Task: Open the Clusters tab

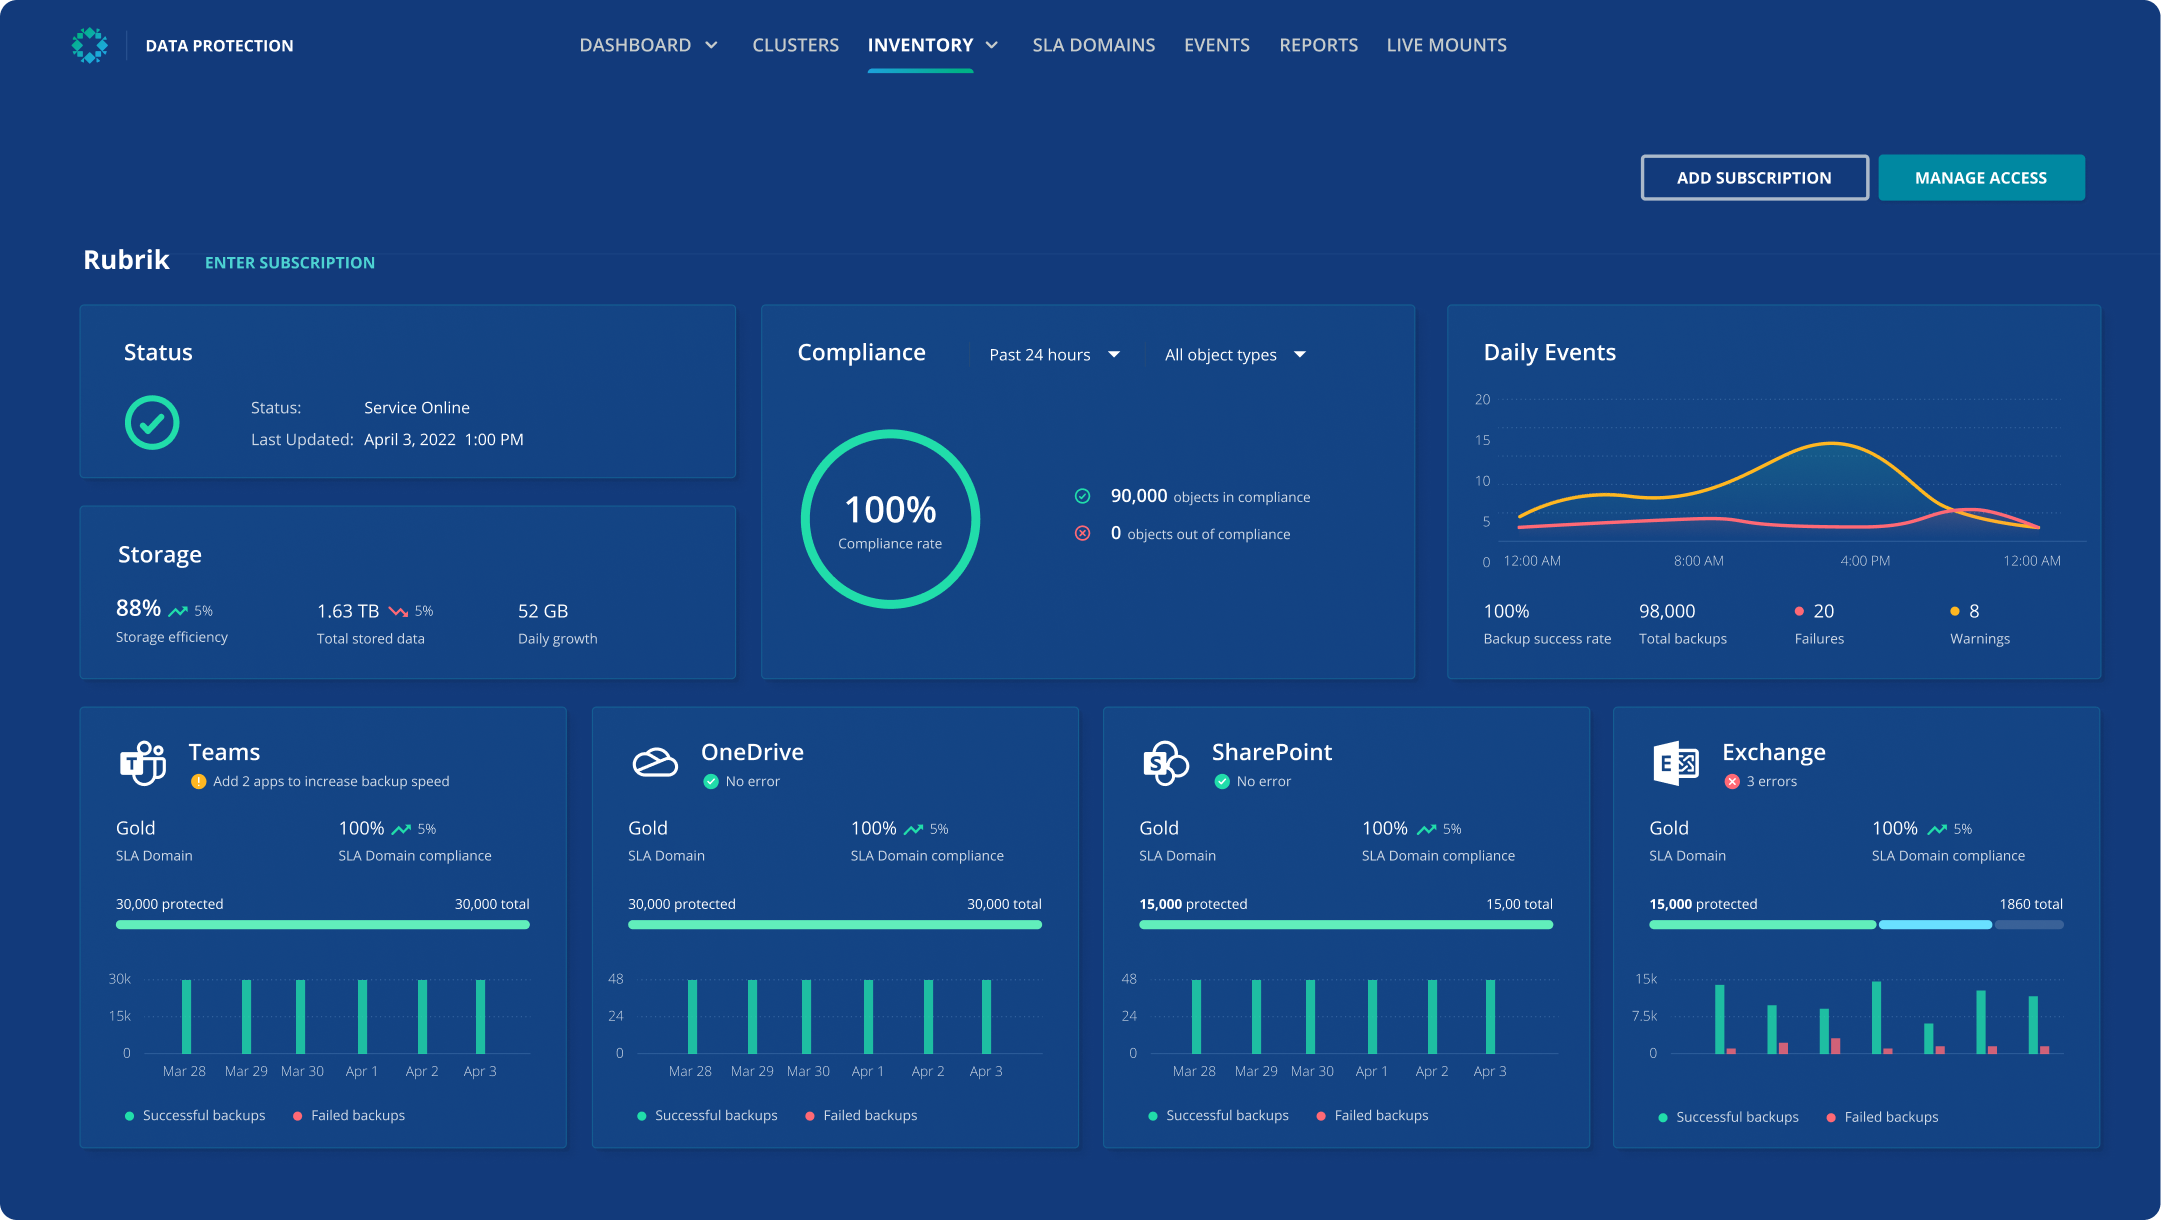Action: coord(795,45)
